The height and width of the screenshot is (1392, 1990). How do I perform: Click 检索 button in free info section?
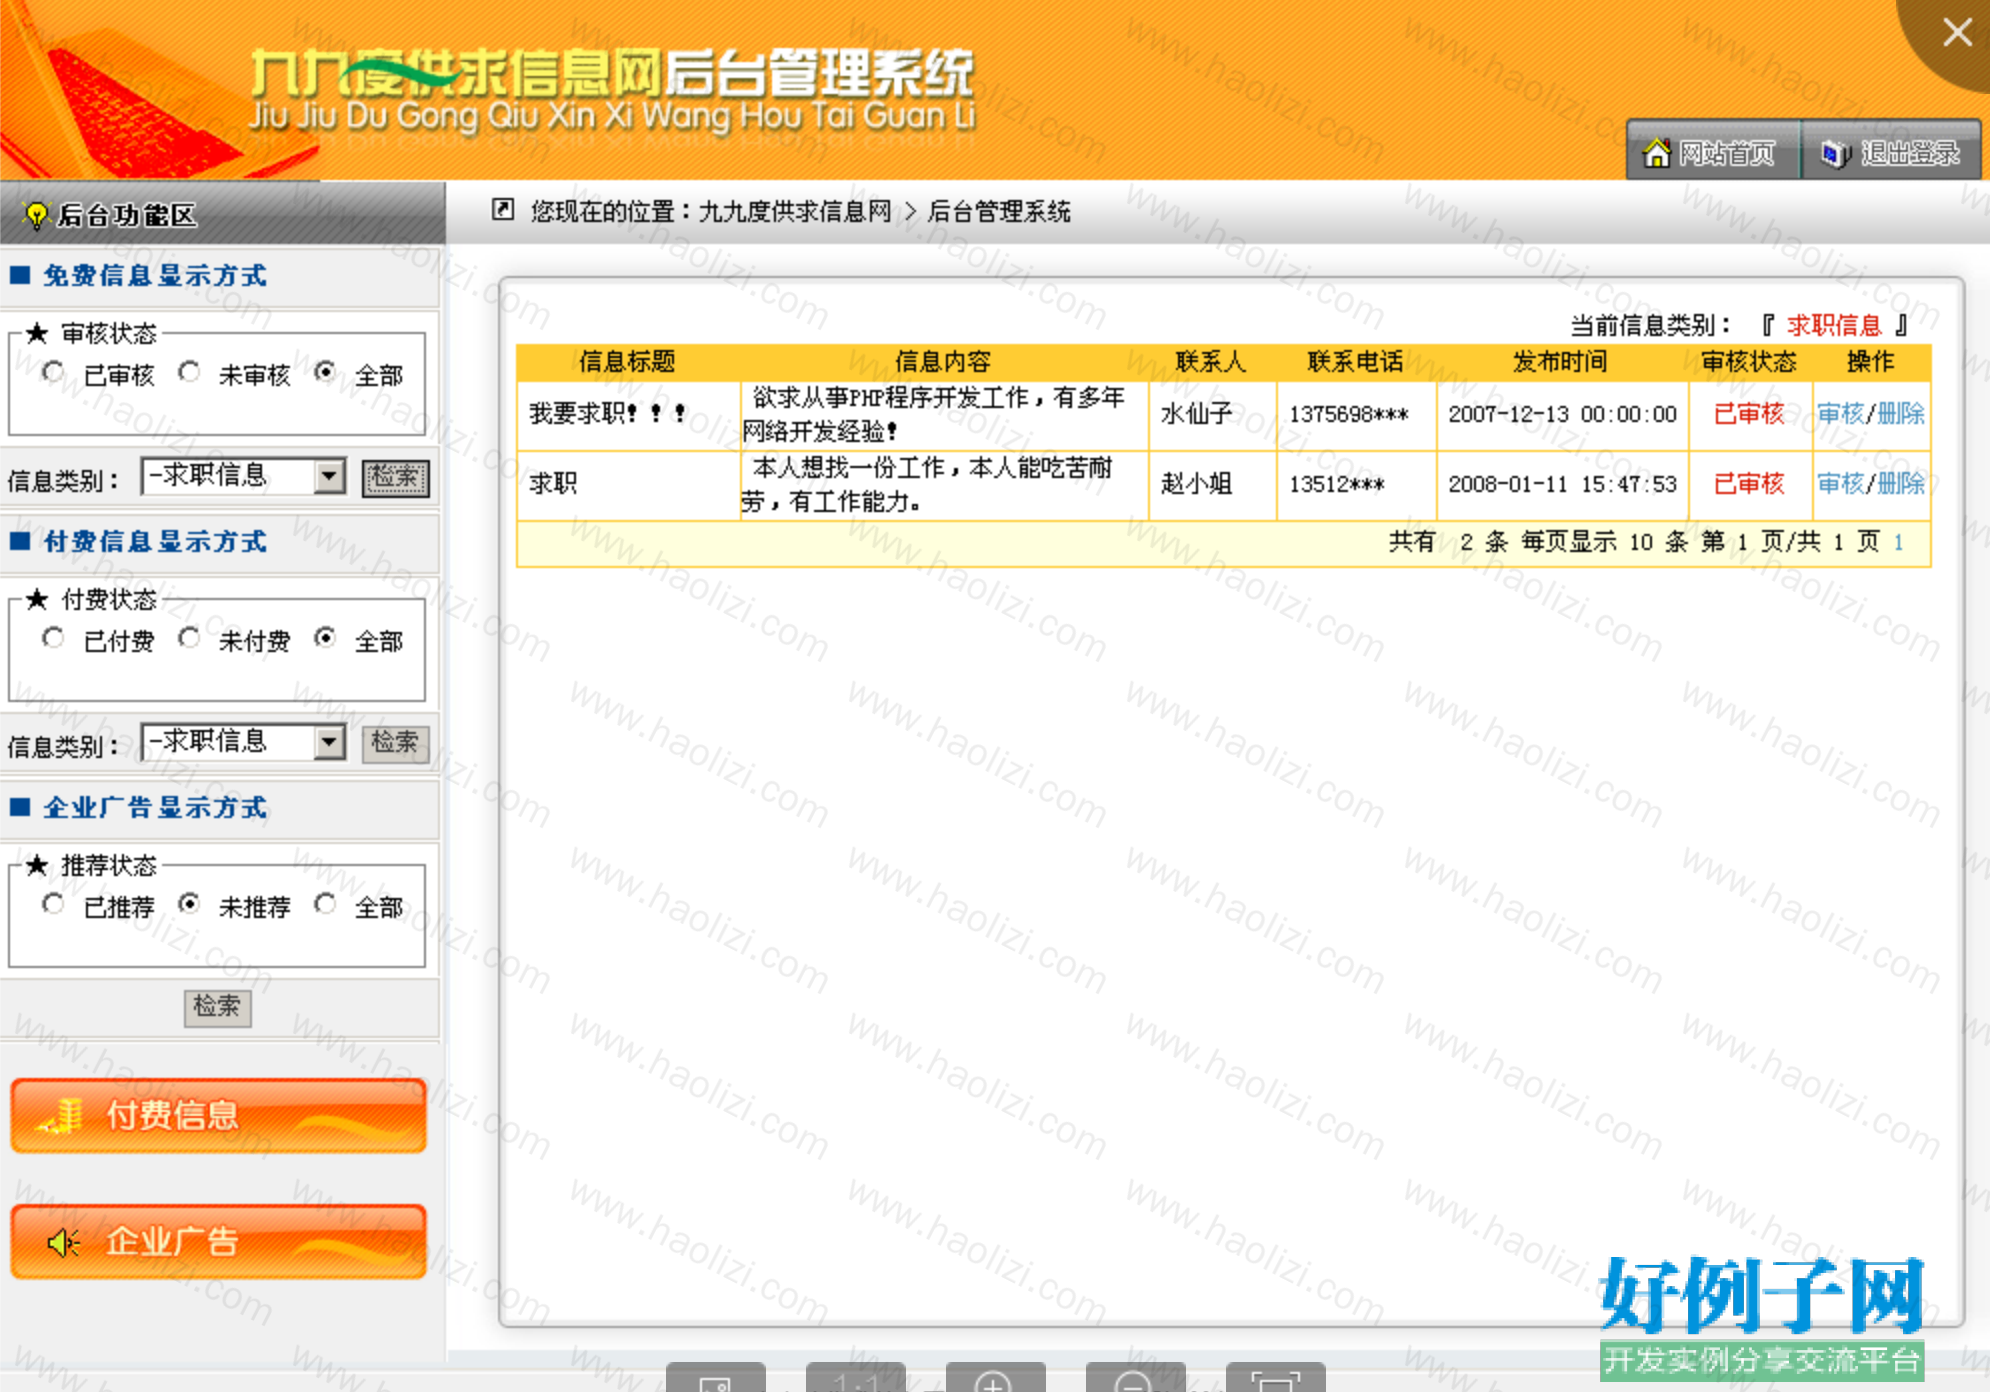395,478
